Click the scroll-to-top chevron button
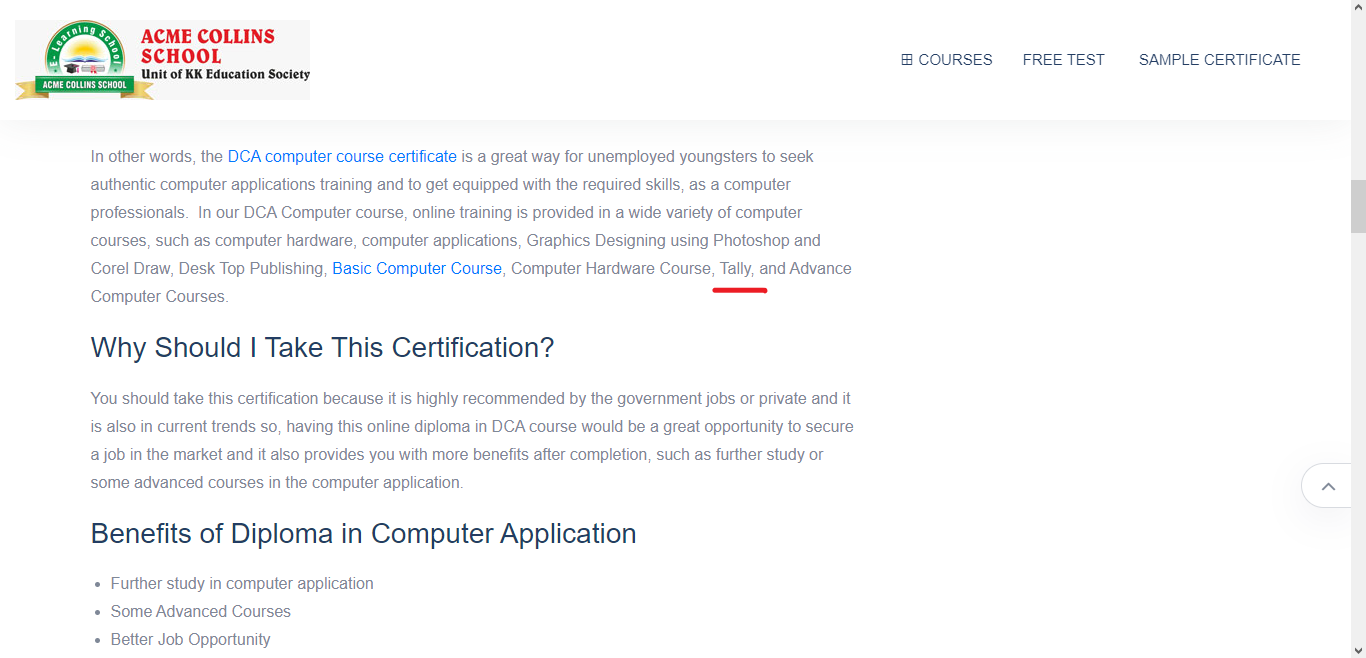The width and height of the screenshot is (1366, 658). pos(1328,486)
